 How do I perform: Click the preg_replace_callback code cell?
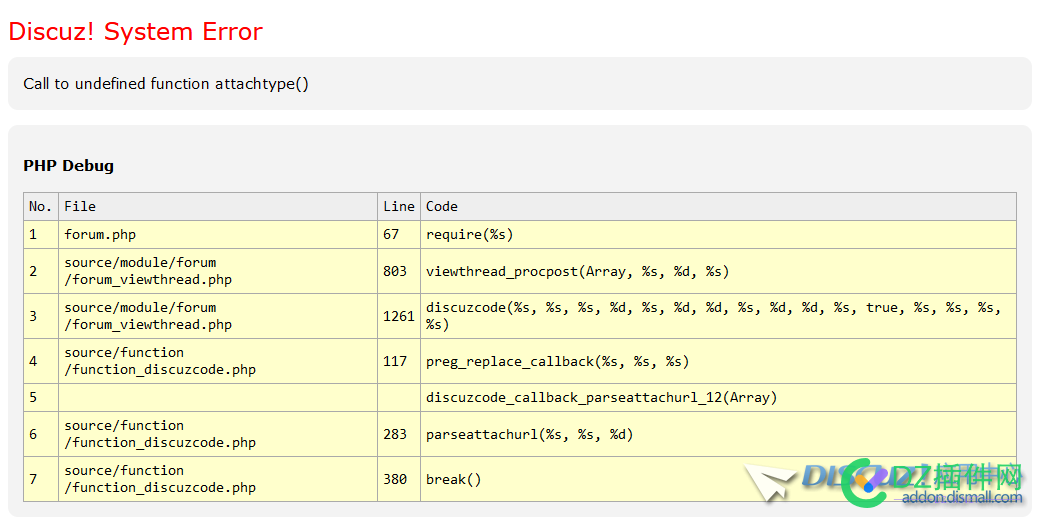[557, 362]
